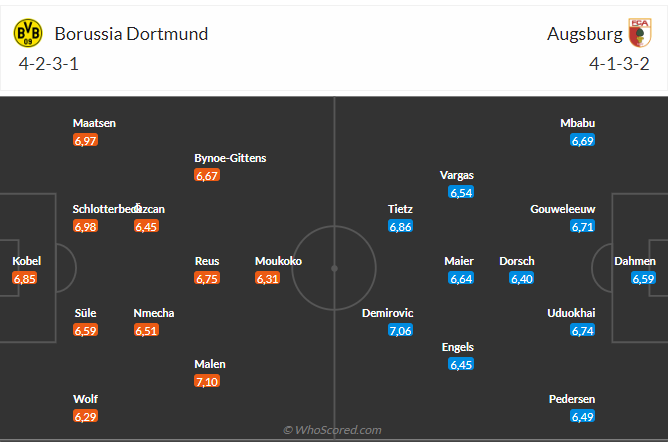
Task: Click Mbabu's 6,69 rating badge
Action: tap(583, 140)
